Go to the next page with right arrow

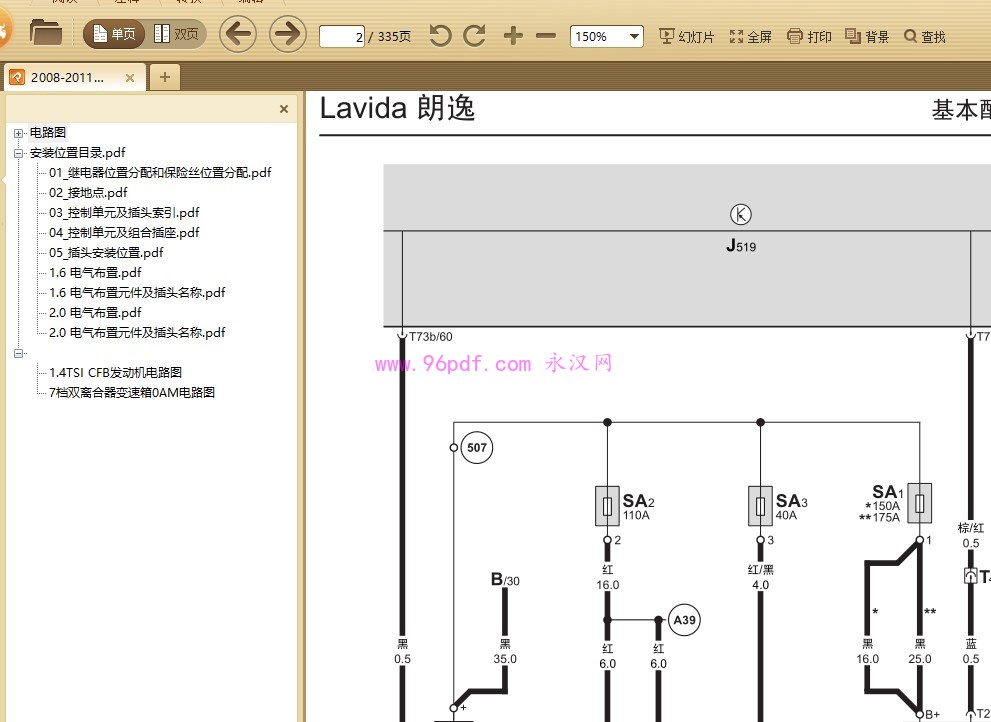click(x=288, y=34)
